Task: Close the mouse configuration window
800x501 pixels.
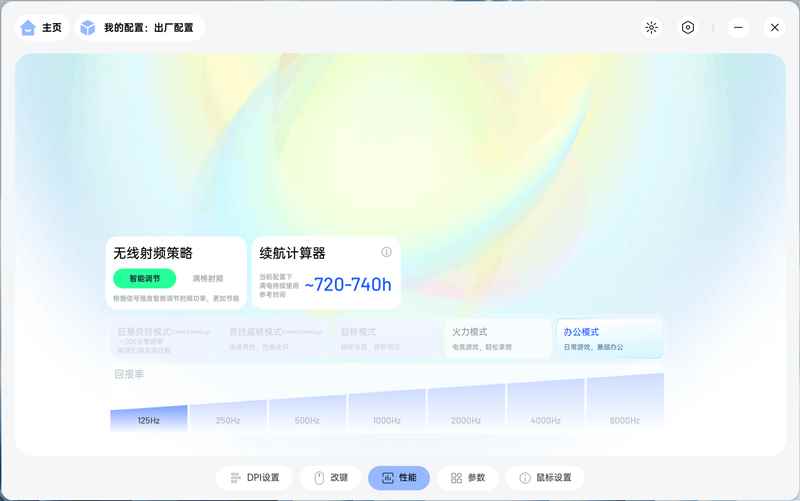Action: [774, 28]
